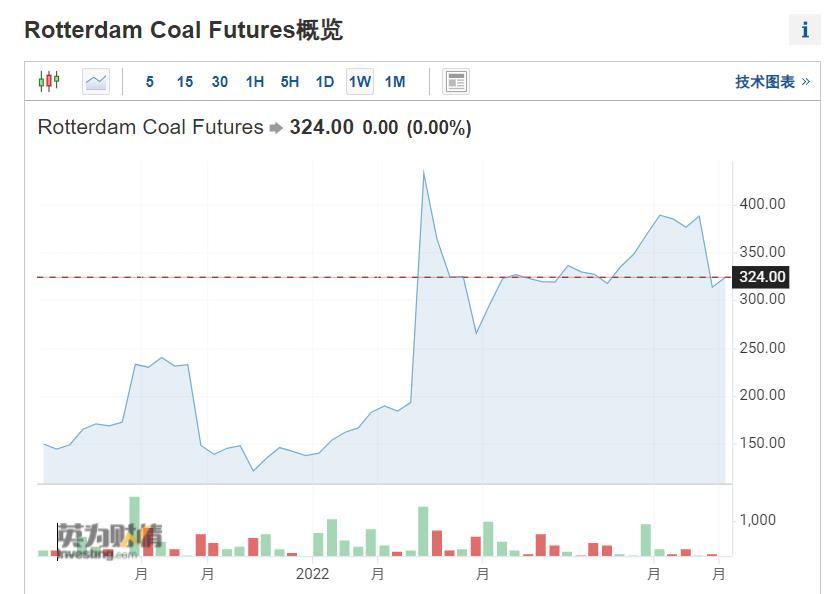Switch the chart to 5H interval
Image resolution: width=831 pixels, height=594 pixels.
click(x=290, y=82)
